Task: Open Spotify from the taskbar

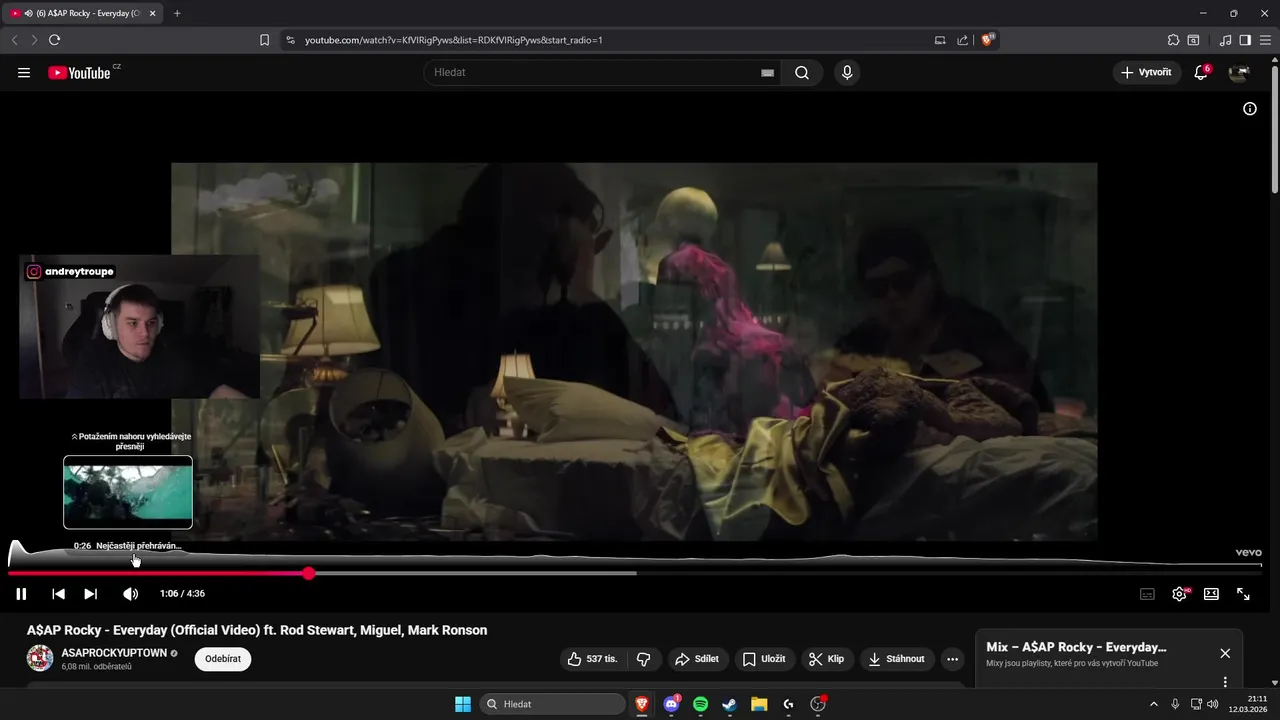Action: 701,704
